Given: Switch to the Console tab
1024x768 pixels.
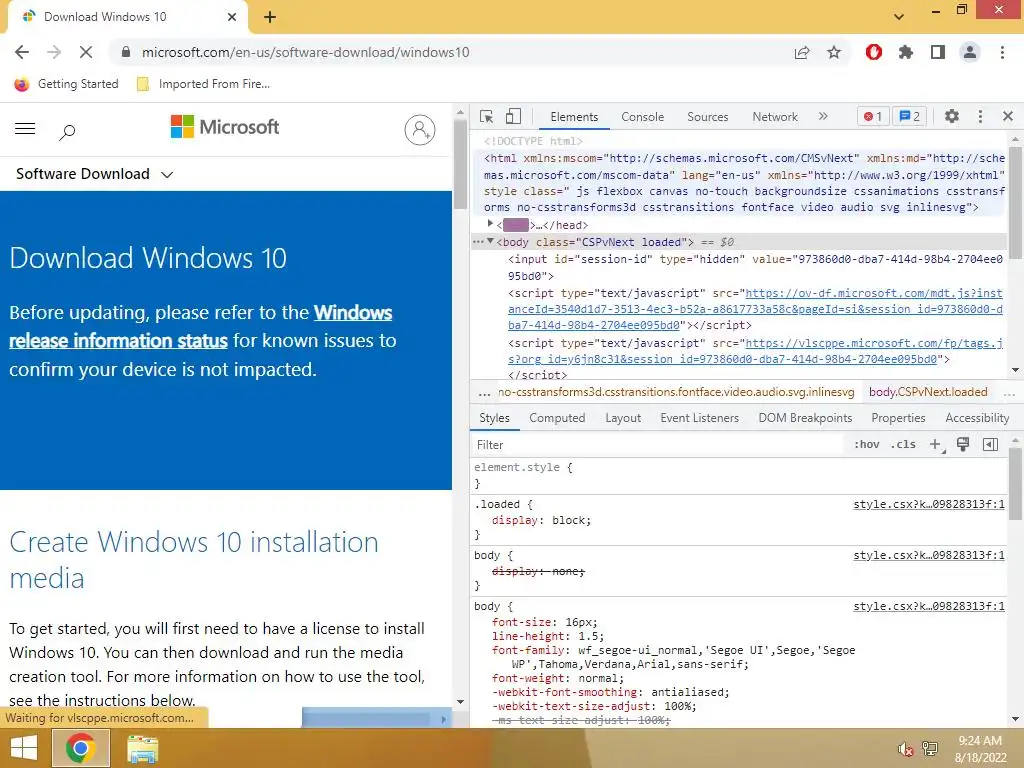Looking at the screenshot, I should coord(643,117).
